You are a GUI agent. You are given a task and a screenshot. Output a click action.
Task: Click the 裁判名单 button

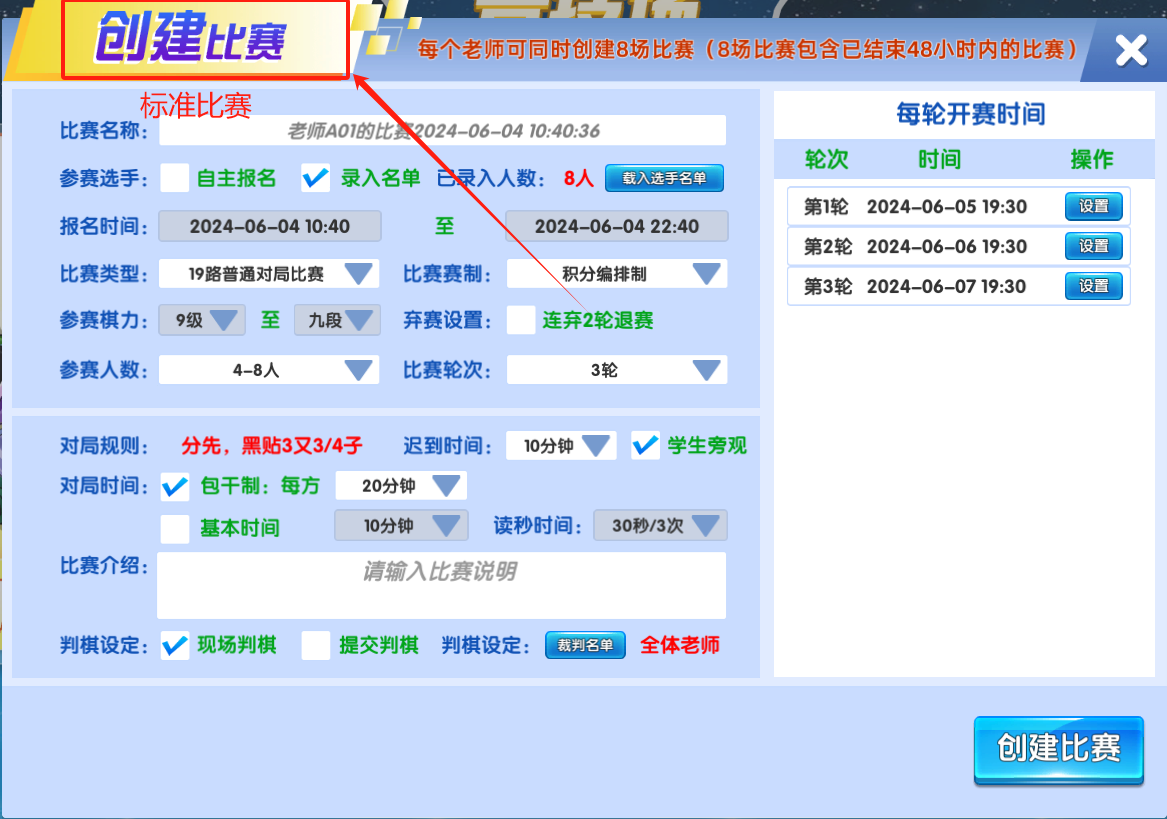pyautogui.click(x=585, y=646)
